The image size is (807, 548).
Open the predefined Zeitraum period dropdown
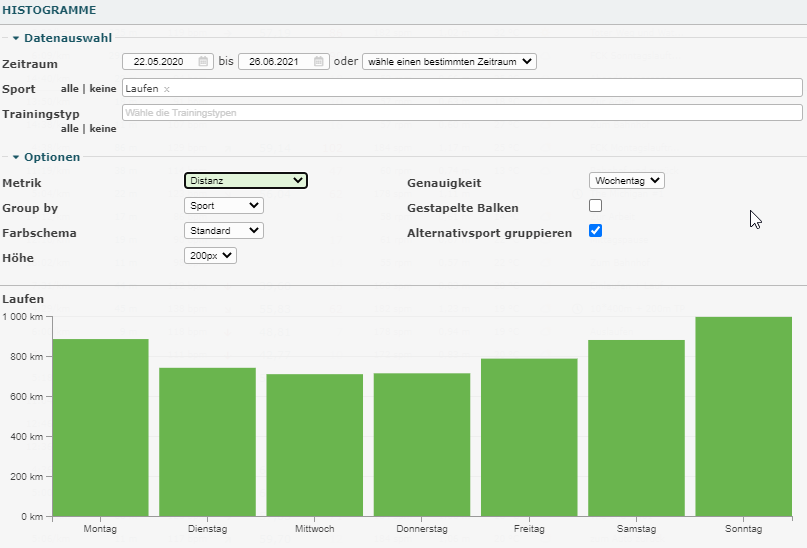click(449, 62)
